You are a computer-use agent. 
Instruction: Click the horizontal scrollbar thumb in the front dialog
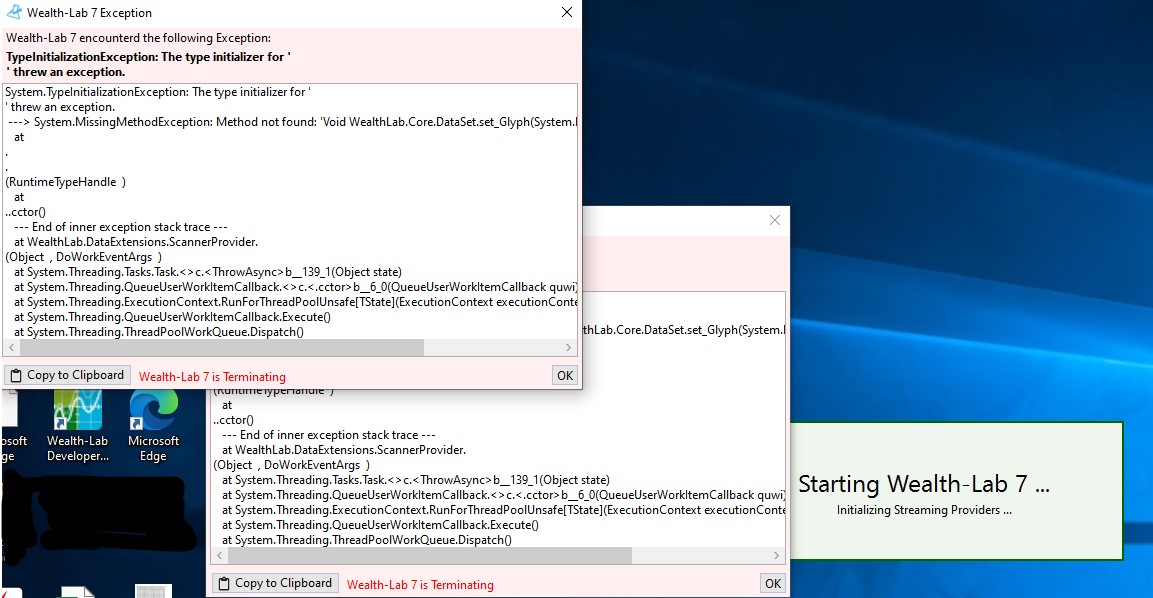click(x=221, y=347)
